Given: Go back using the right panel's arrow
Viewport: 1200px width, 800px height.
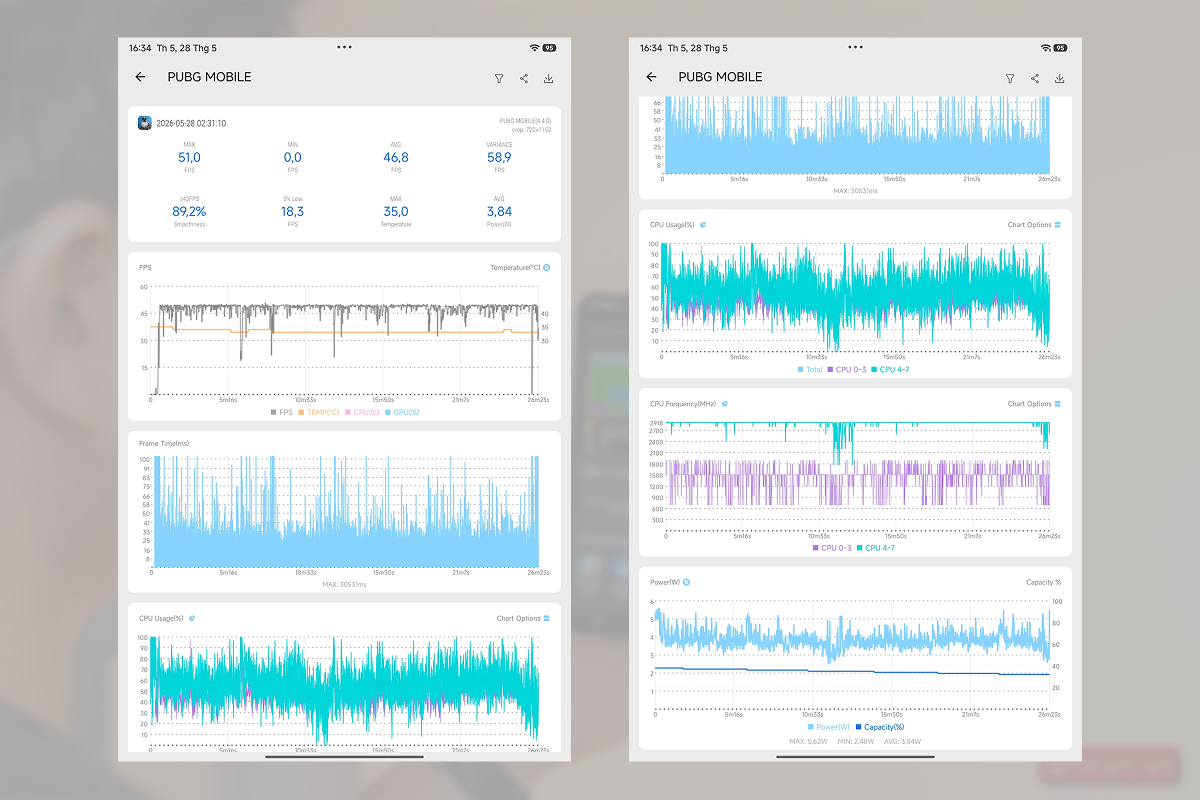Looking at the screenshot, I should click(651, 77).
